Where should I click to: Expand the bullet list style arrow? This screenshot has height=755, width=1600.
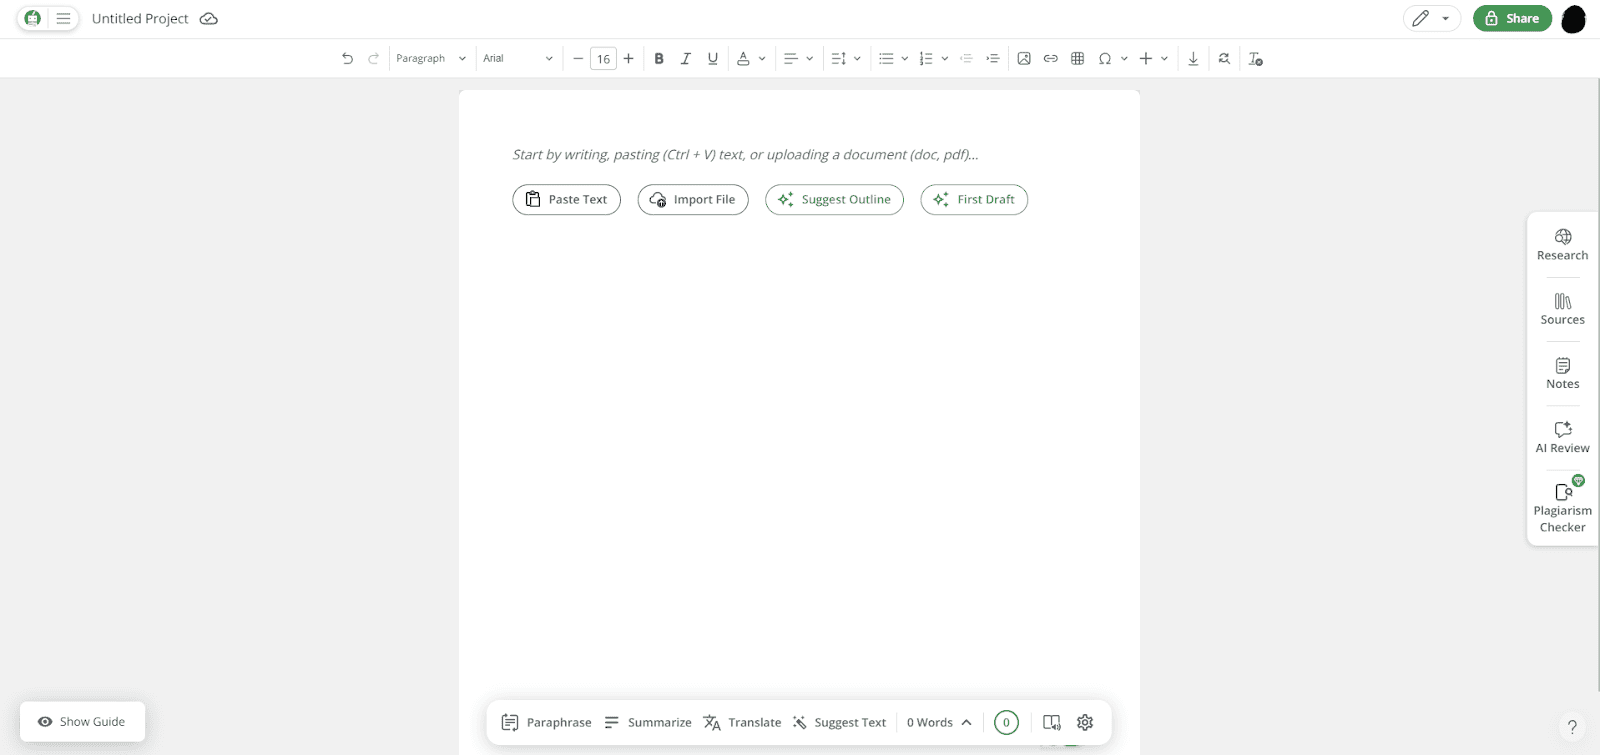[x=905, y=59]
